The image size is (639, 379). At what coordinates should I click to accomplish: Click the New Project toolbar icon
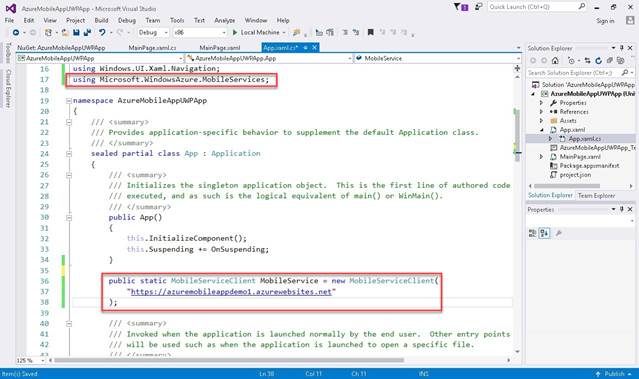pos(48,32)
